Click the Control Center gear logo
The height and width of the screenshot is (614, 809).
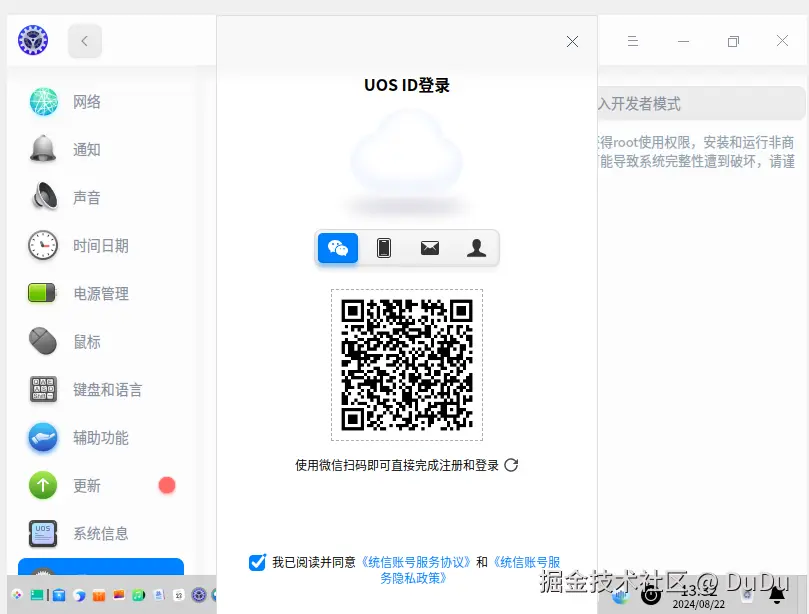coord(33,40)
